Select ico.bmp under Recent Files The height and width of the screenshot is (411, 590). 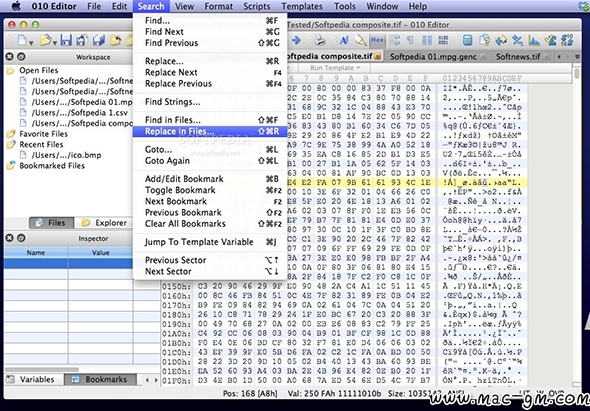point(61,155)
